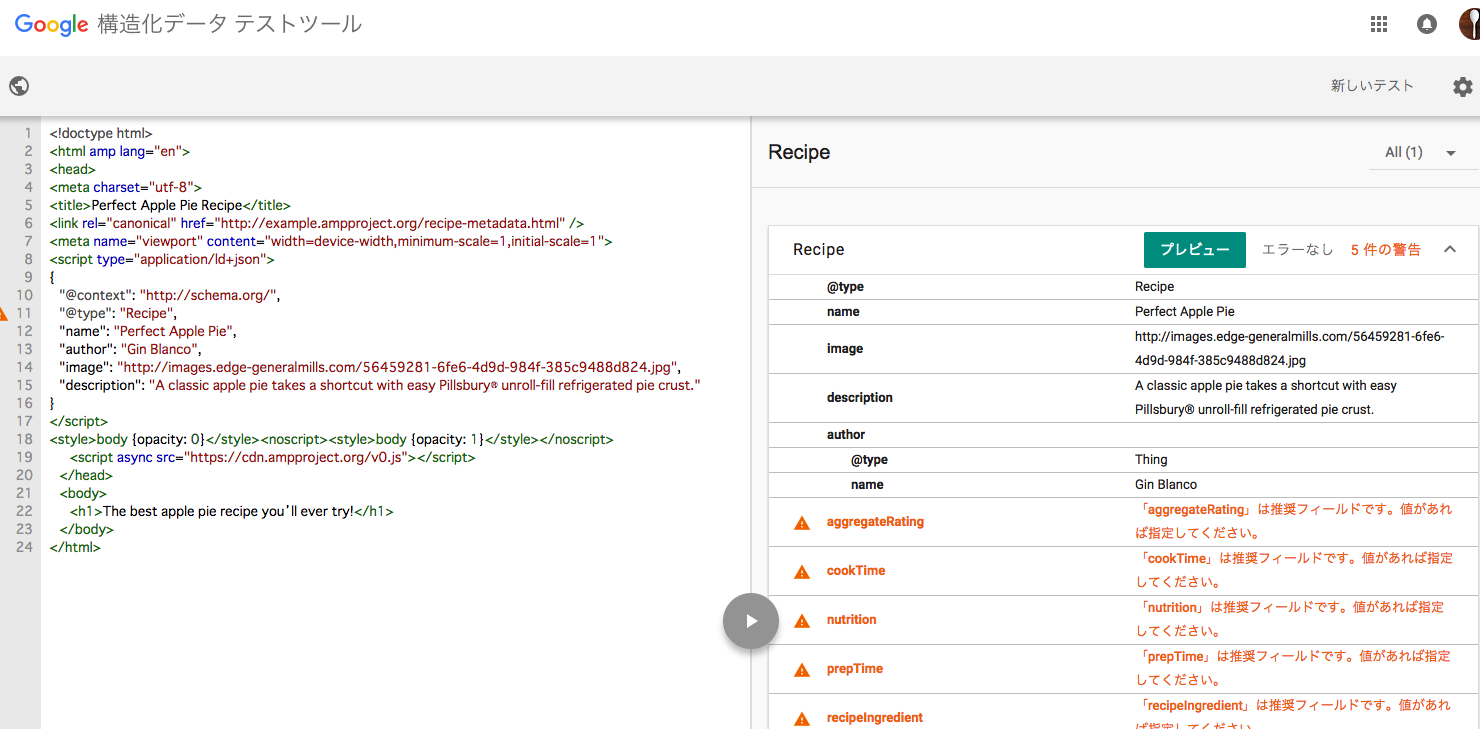Collapse the Recipe result panel chevron

1449,249
